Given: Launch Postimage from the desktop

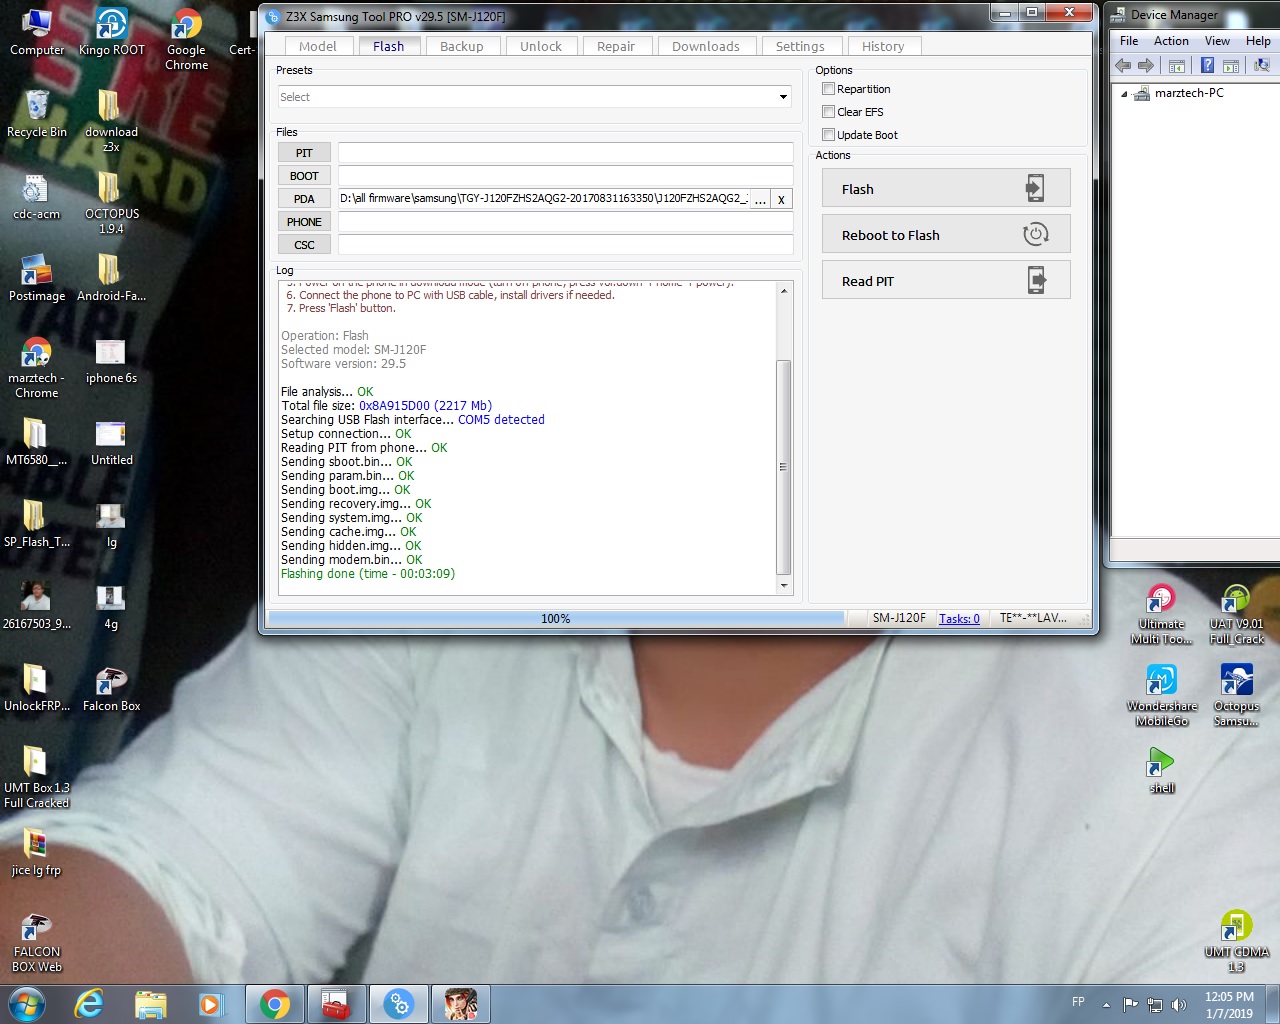Looking at the screenshot, I should [x=37, y=278].
